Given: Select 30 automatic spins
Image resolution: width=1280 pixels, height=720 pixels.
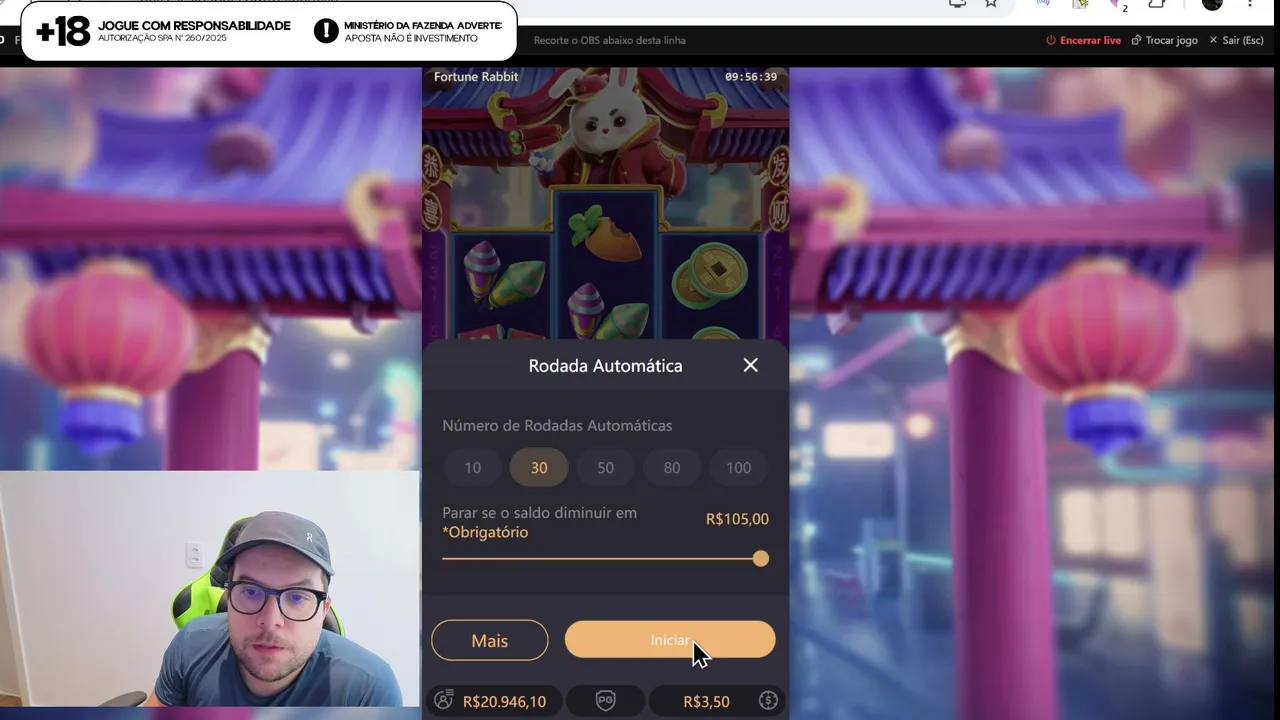Looking at the screenshot, I should tap(539, 467).
